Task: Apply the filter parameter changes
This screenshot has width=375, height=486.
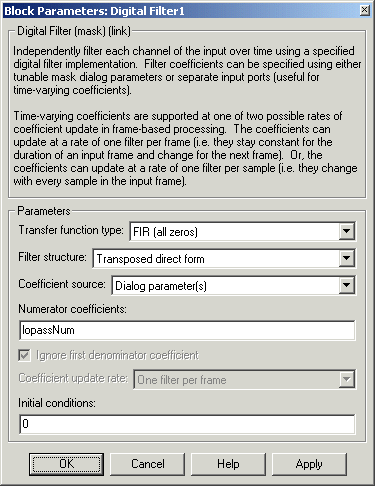Action: click(309, 464)
